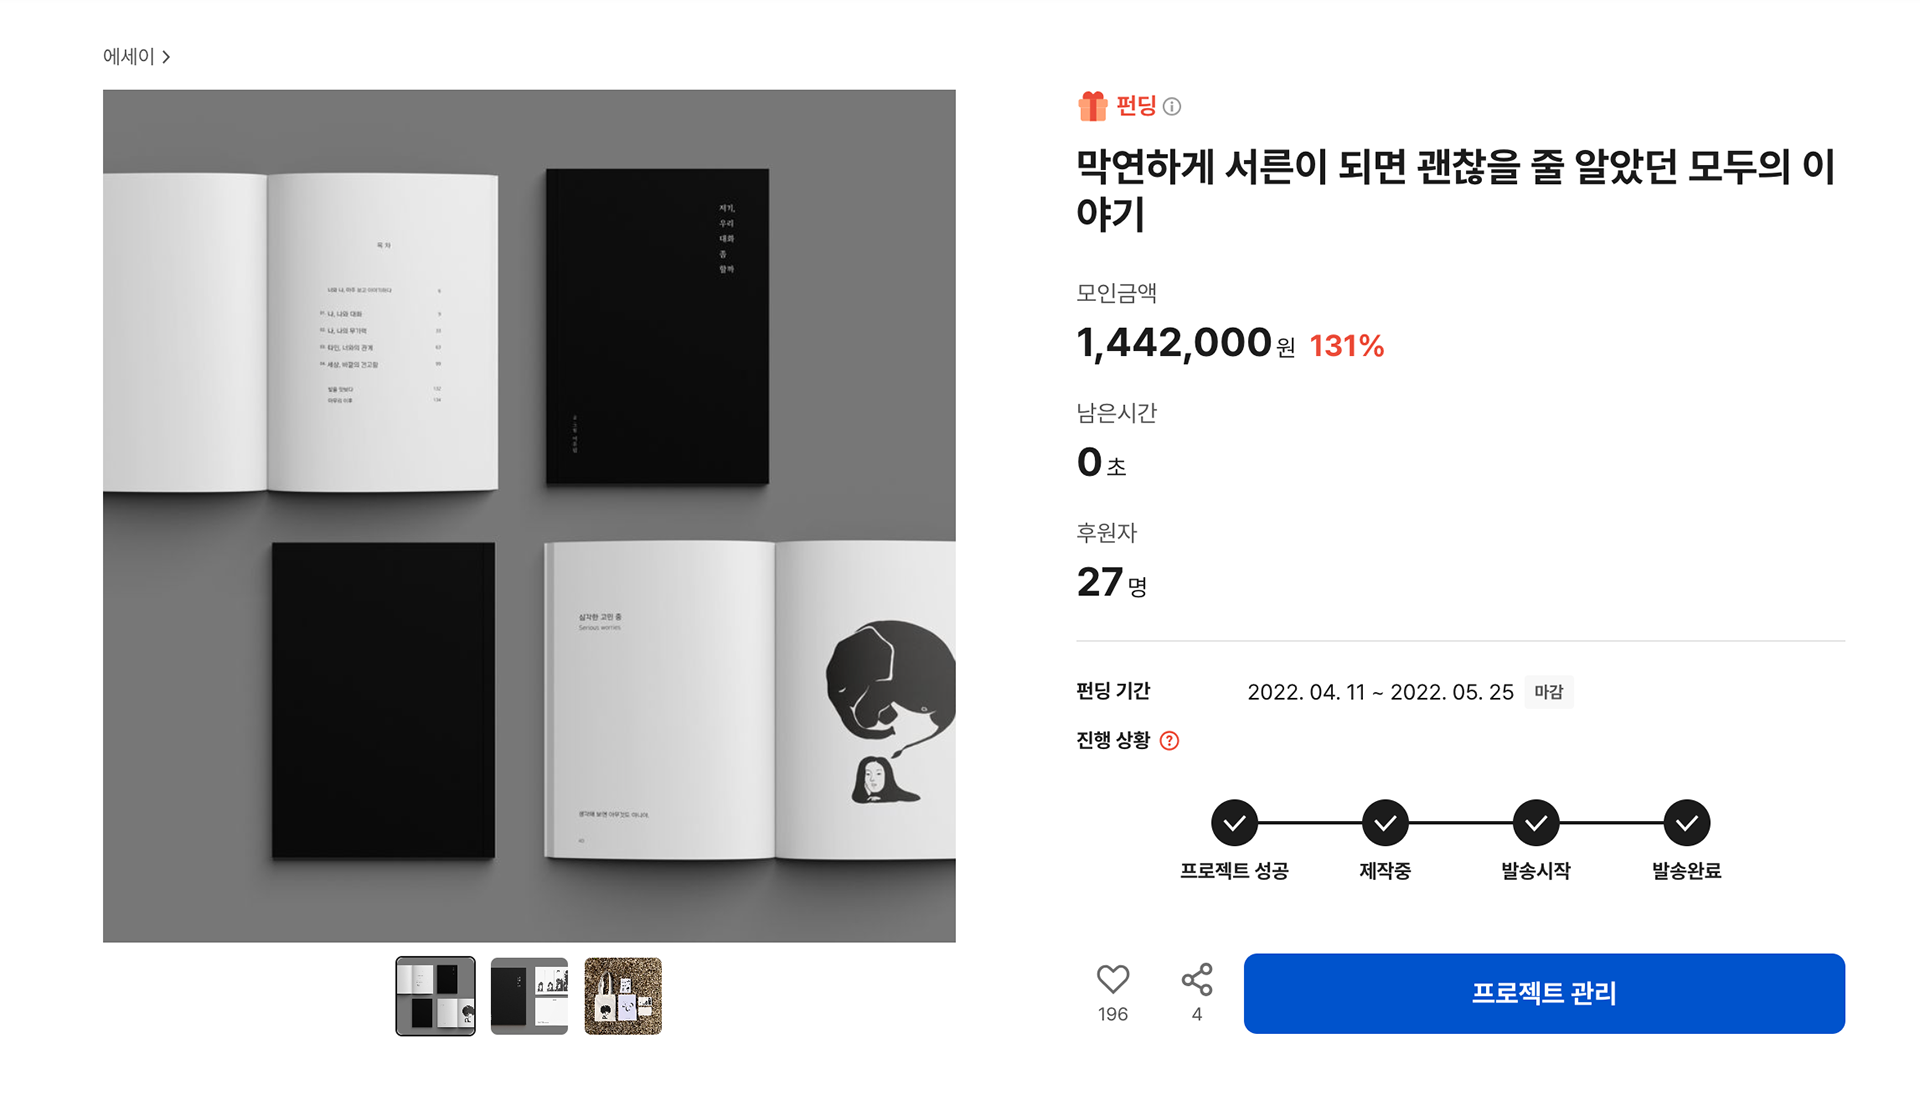This screenshot has width=1920, height=1111.
Task: Click the main book product image
Action: 529,516
